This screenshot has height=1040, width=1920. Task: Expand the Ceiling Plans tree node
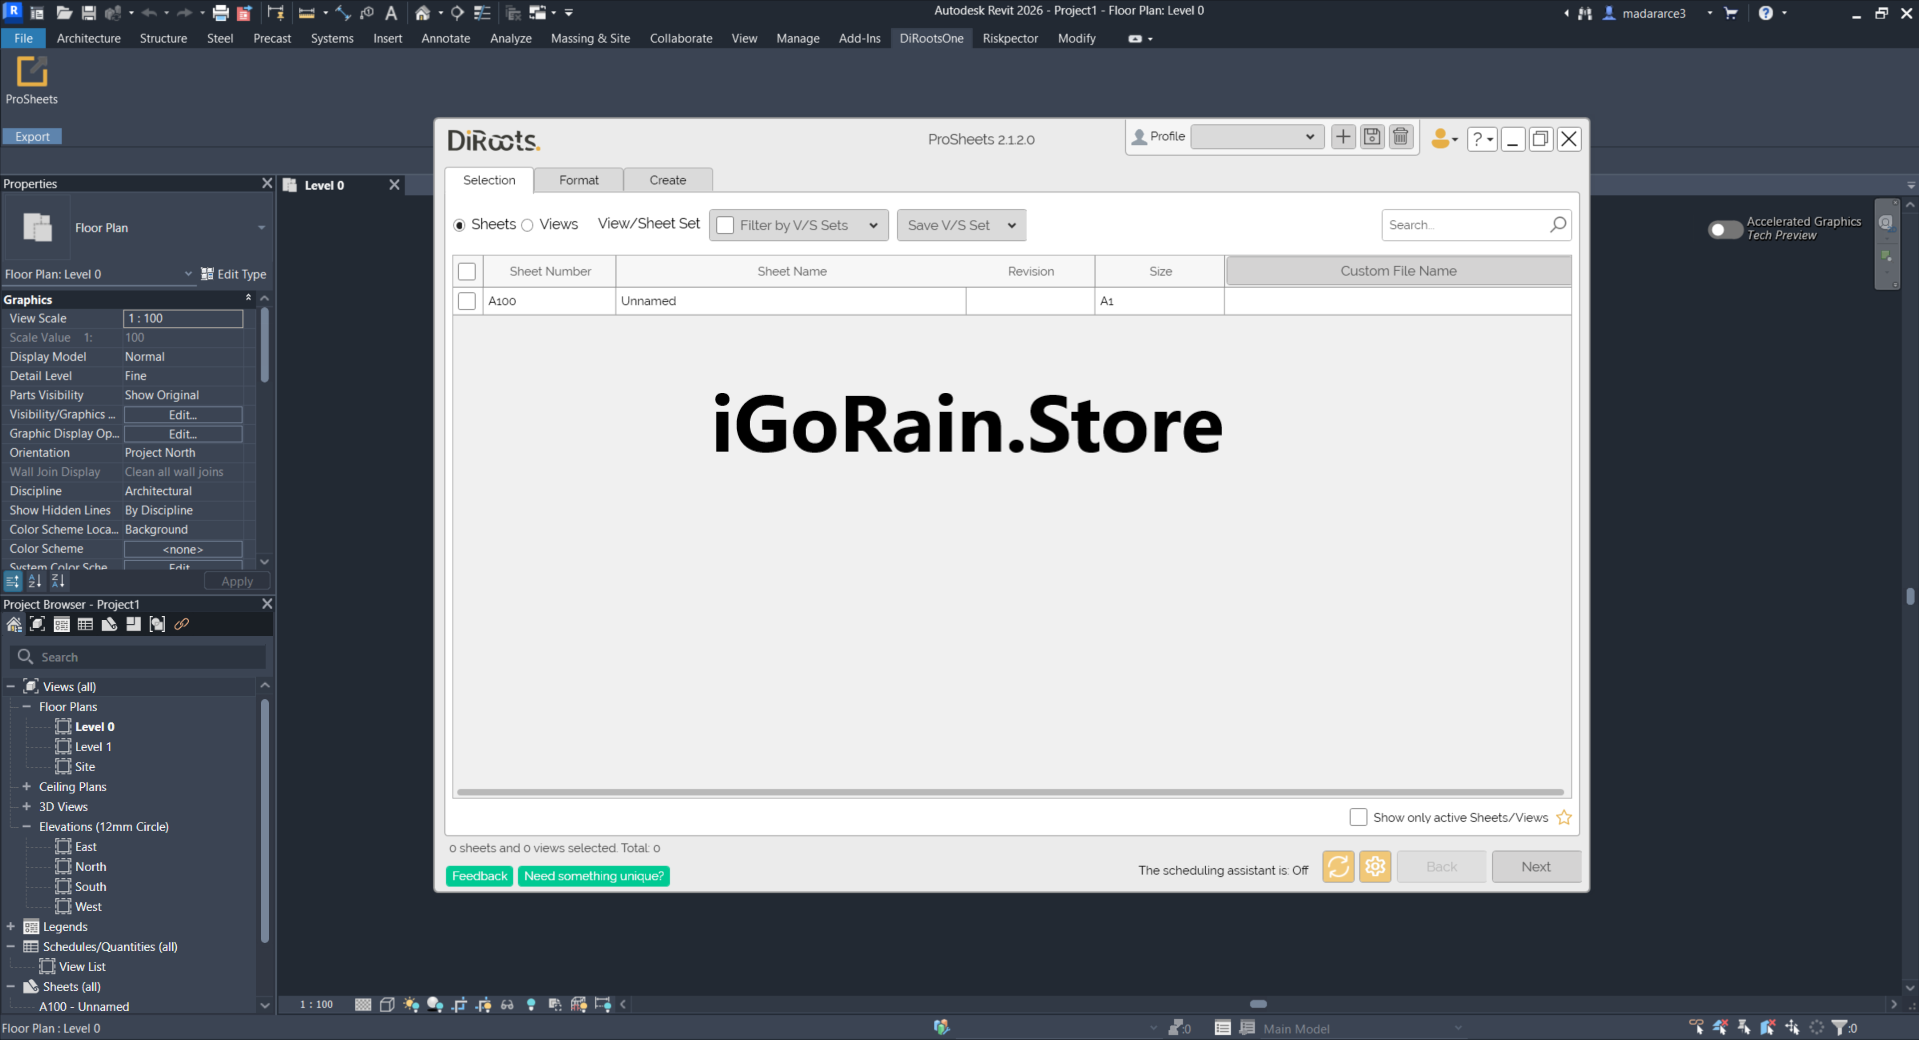(x=27, y=787)
